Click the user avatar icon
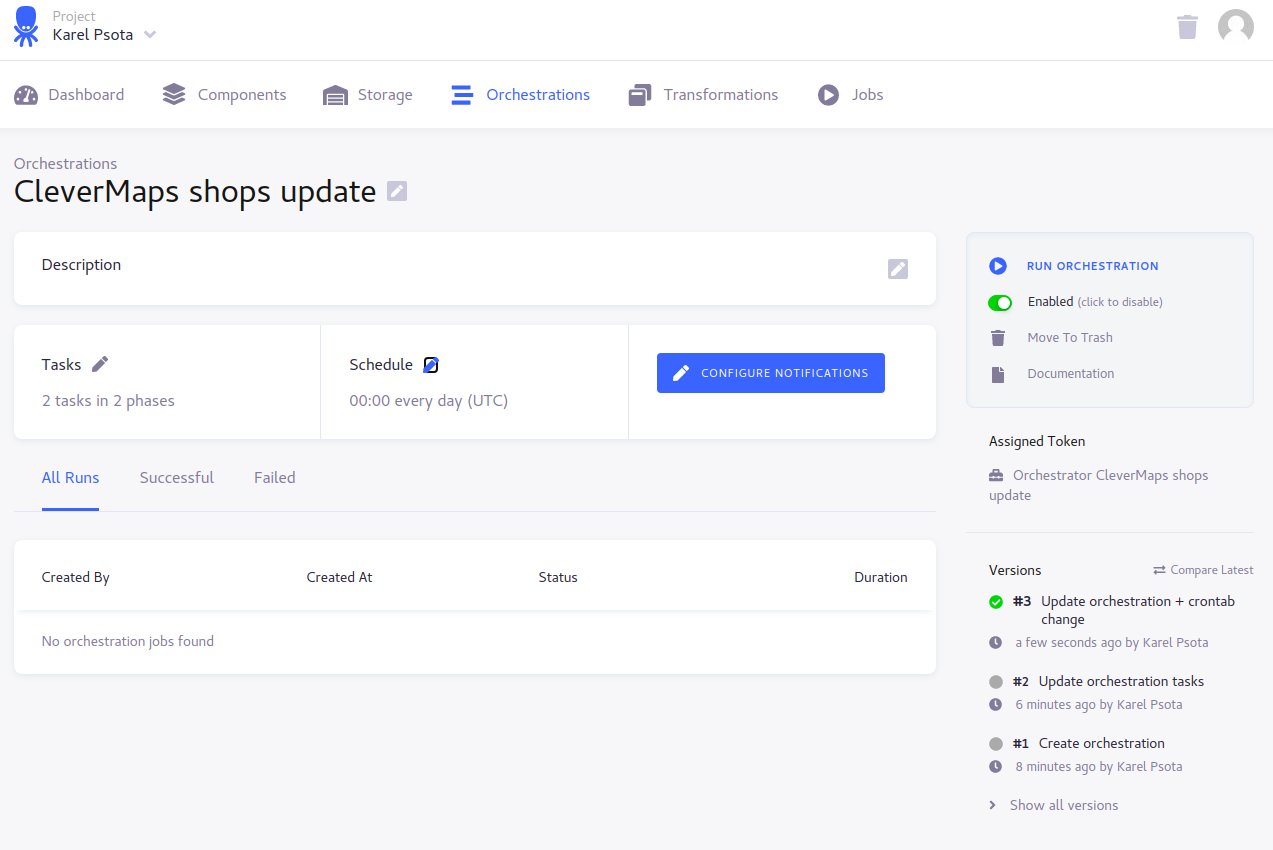The height and width of the screenshot is (850, 1273). (x=1235, y=27)
